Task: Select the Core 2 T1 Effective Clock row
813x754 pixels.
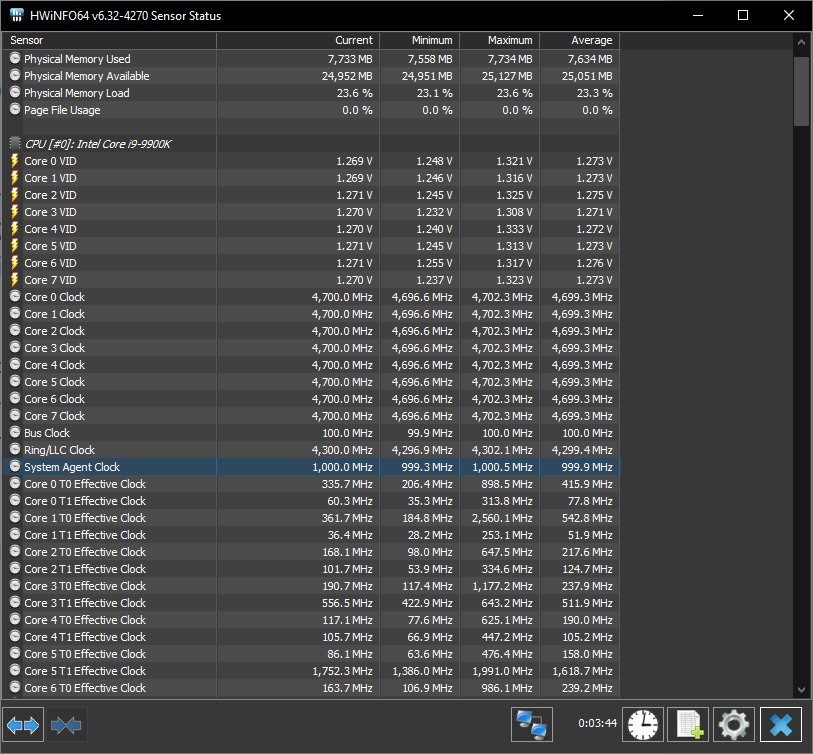Action: coord(311,569)
